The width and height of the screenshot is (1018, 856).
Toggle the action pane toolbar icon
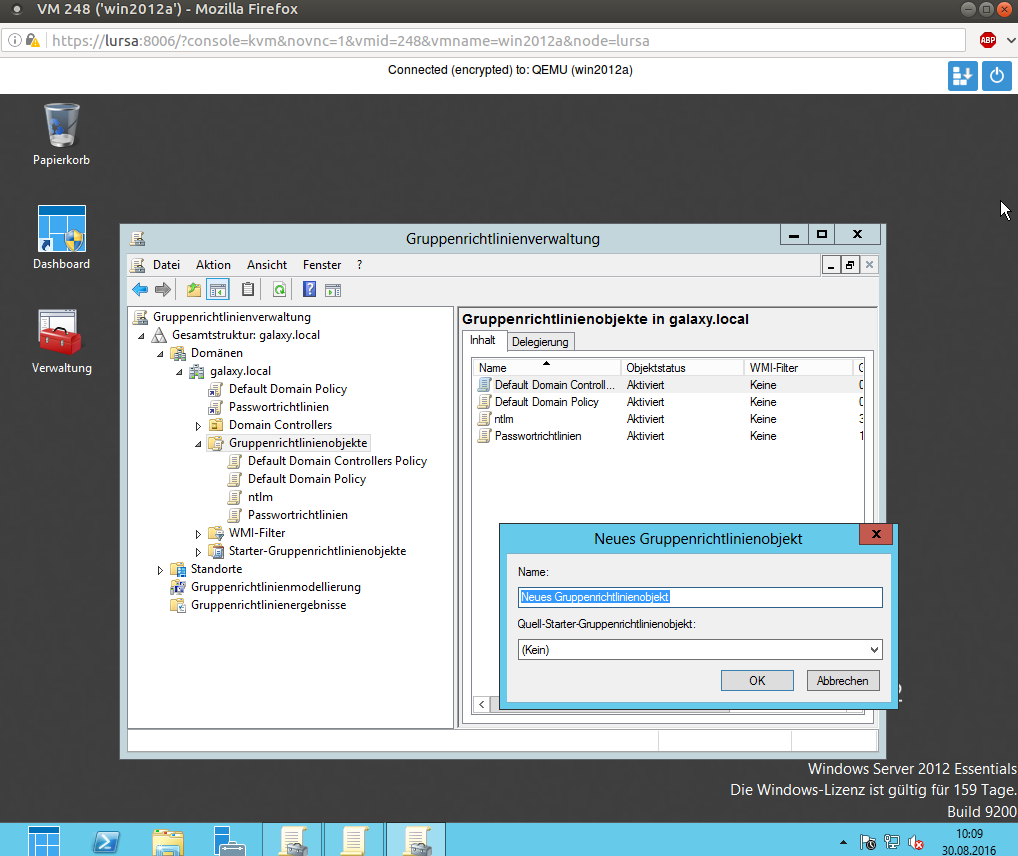pos(333,290)
